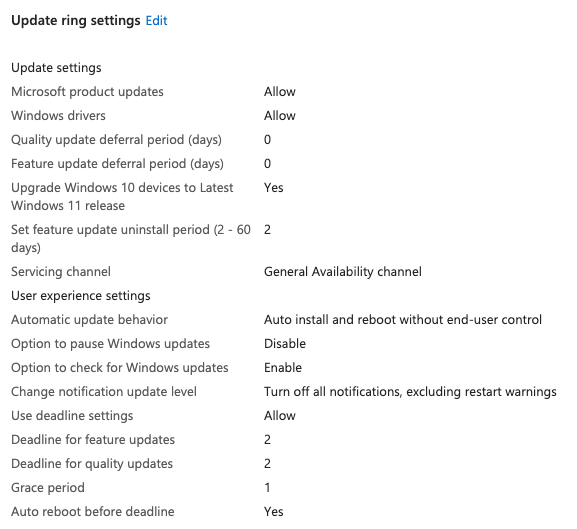This screenshot has height=529, width=577.
Task: Click the Microsoft product updates label
Action: point(87,92)
